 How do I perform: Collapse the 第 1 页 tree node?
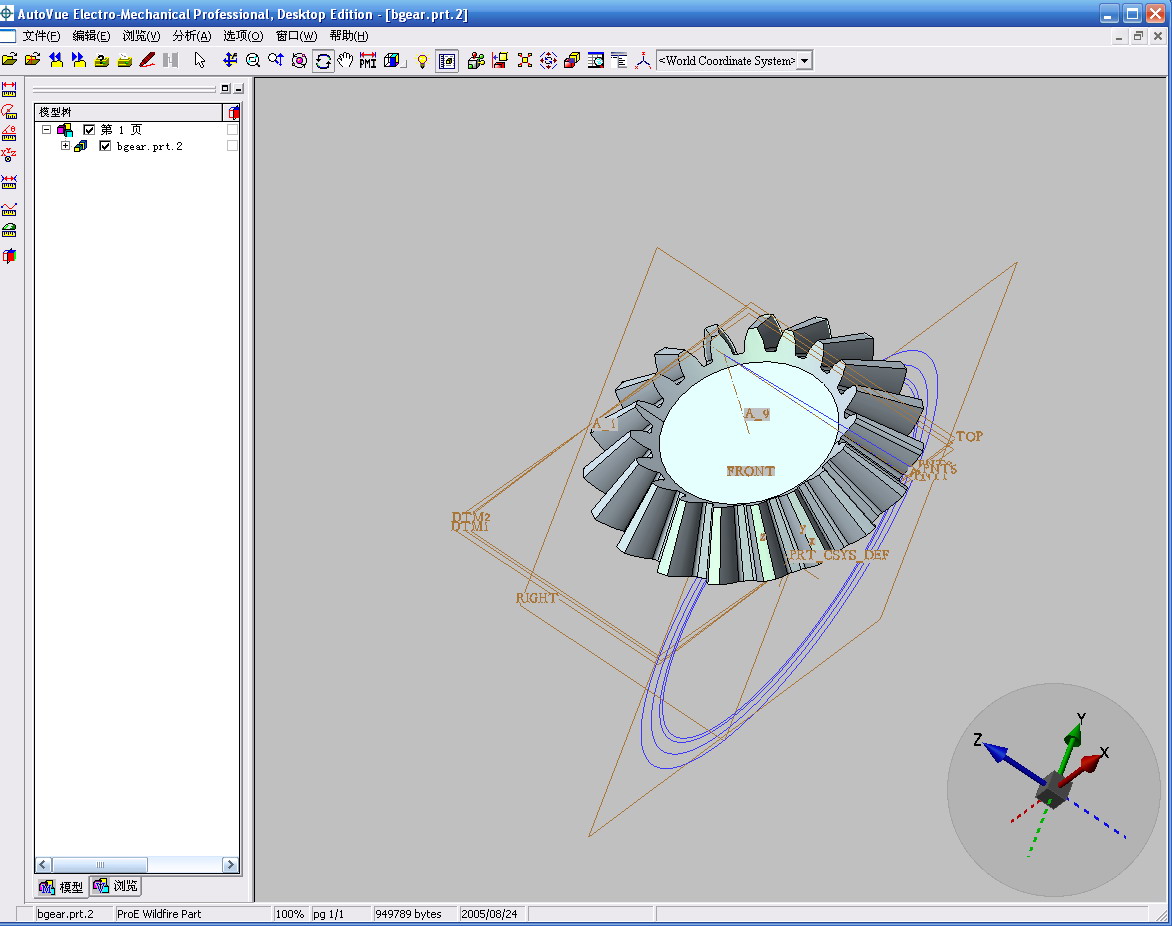46,129
